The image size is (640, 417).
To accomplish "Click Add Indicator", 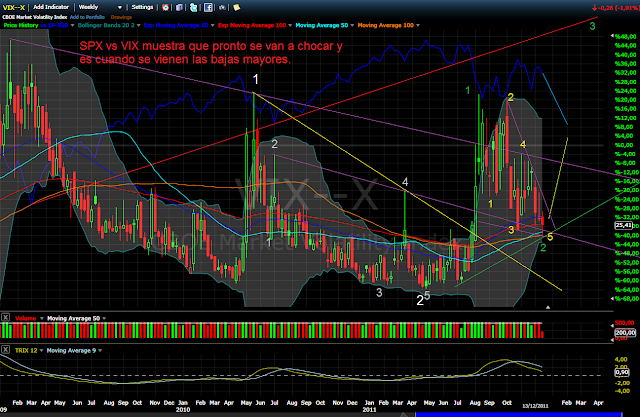I will pyautogui.click(x=51, y=7).
